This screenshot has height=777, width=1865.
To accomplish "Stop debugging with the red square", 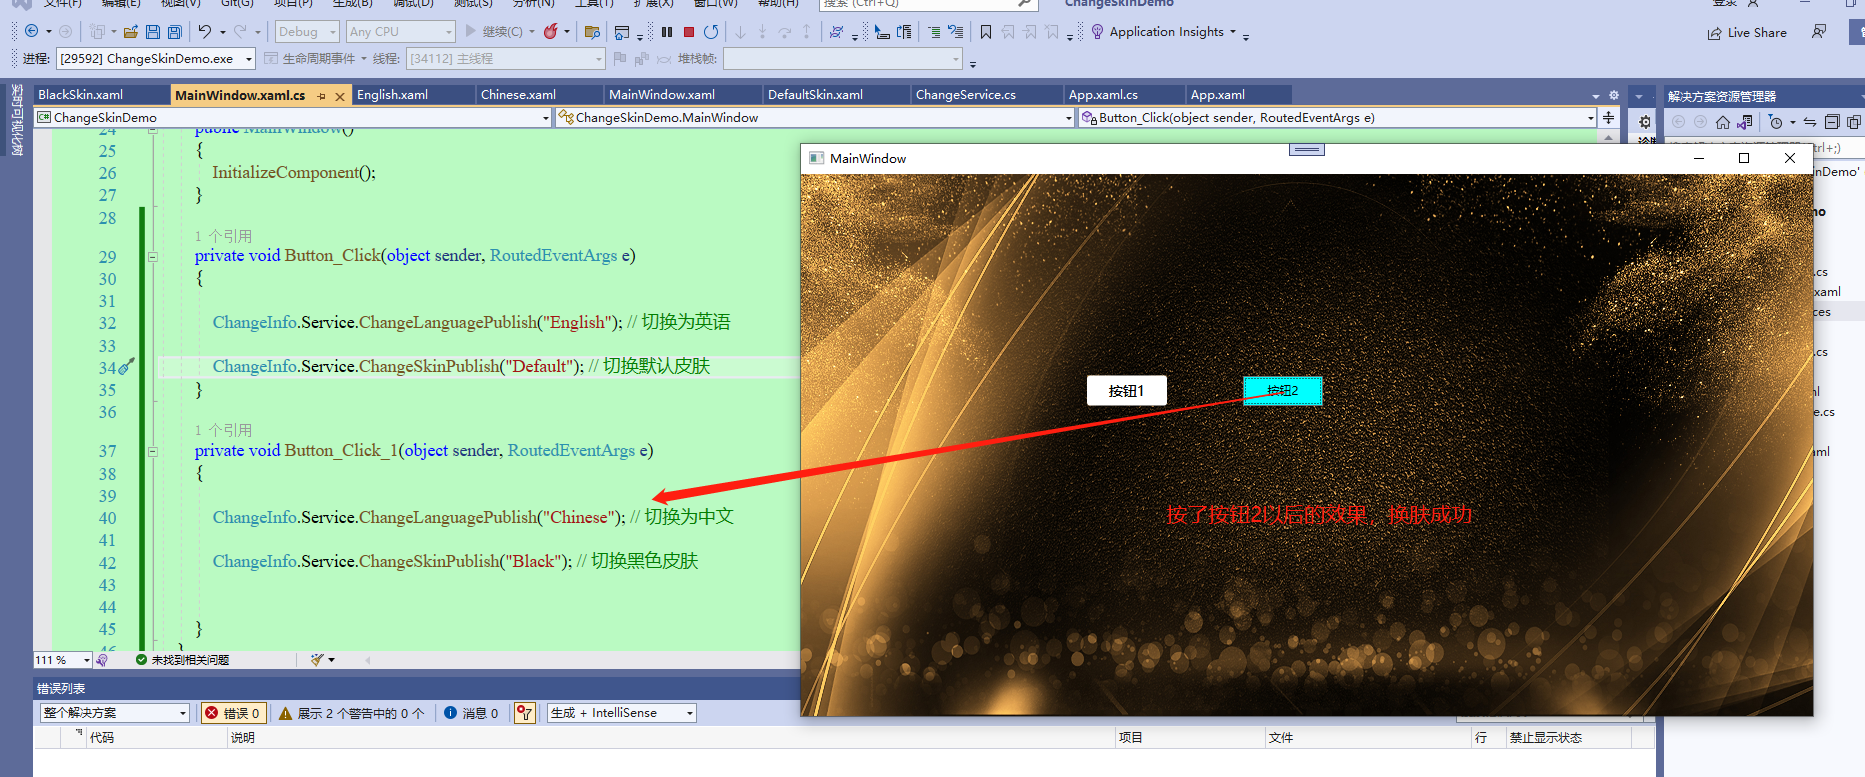I will [689, 32].
